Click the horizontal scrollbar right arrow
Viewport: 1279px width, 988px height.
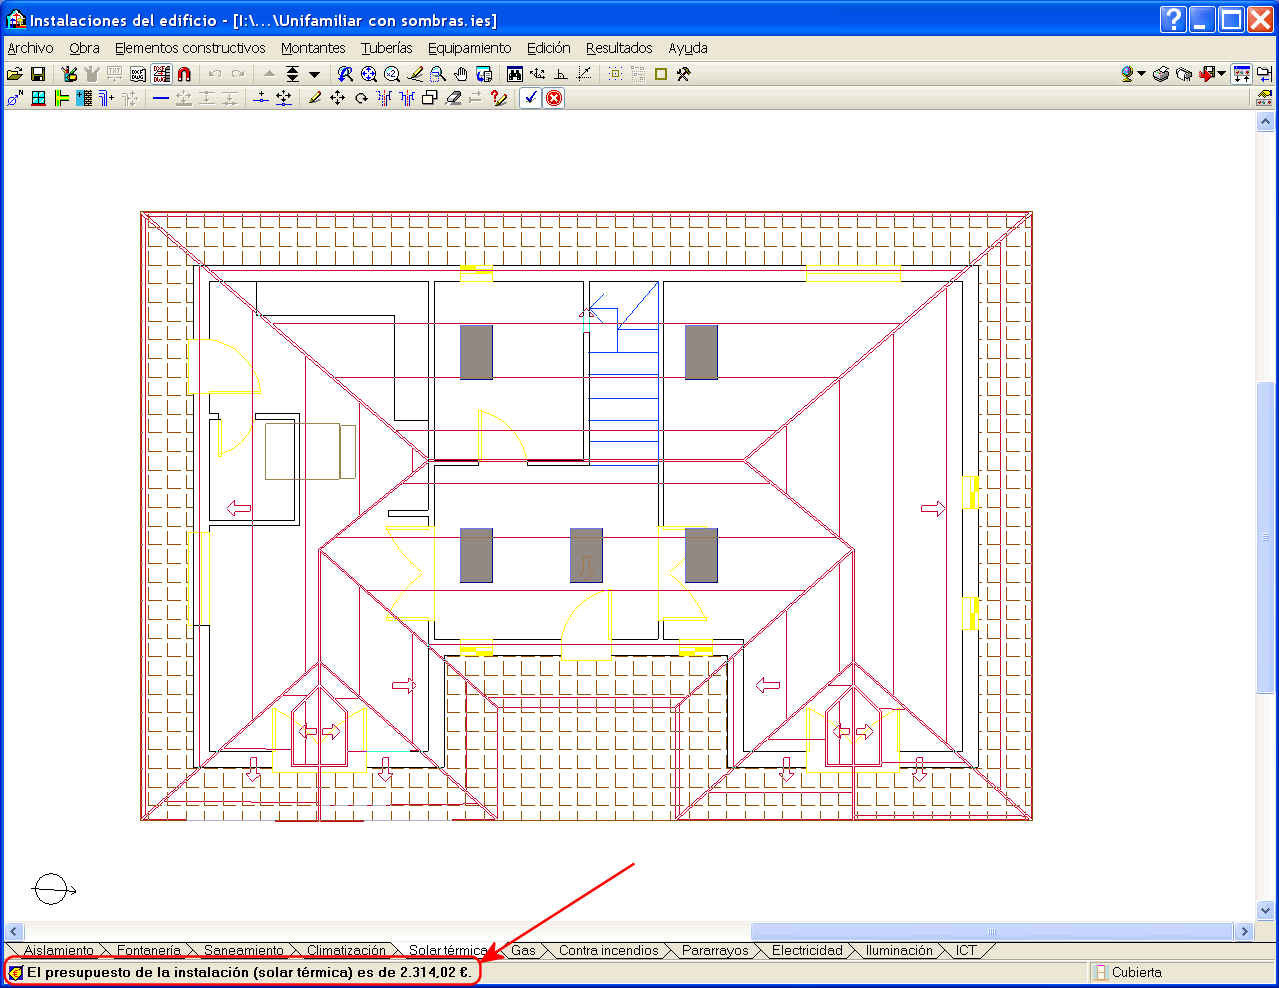1244,931
